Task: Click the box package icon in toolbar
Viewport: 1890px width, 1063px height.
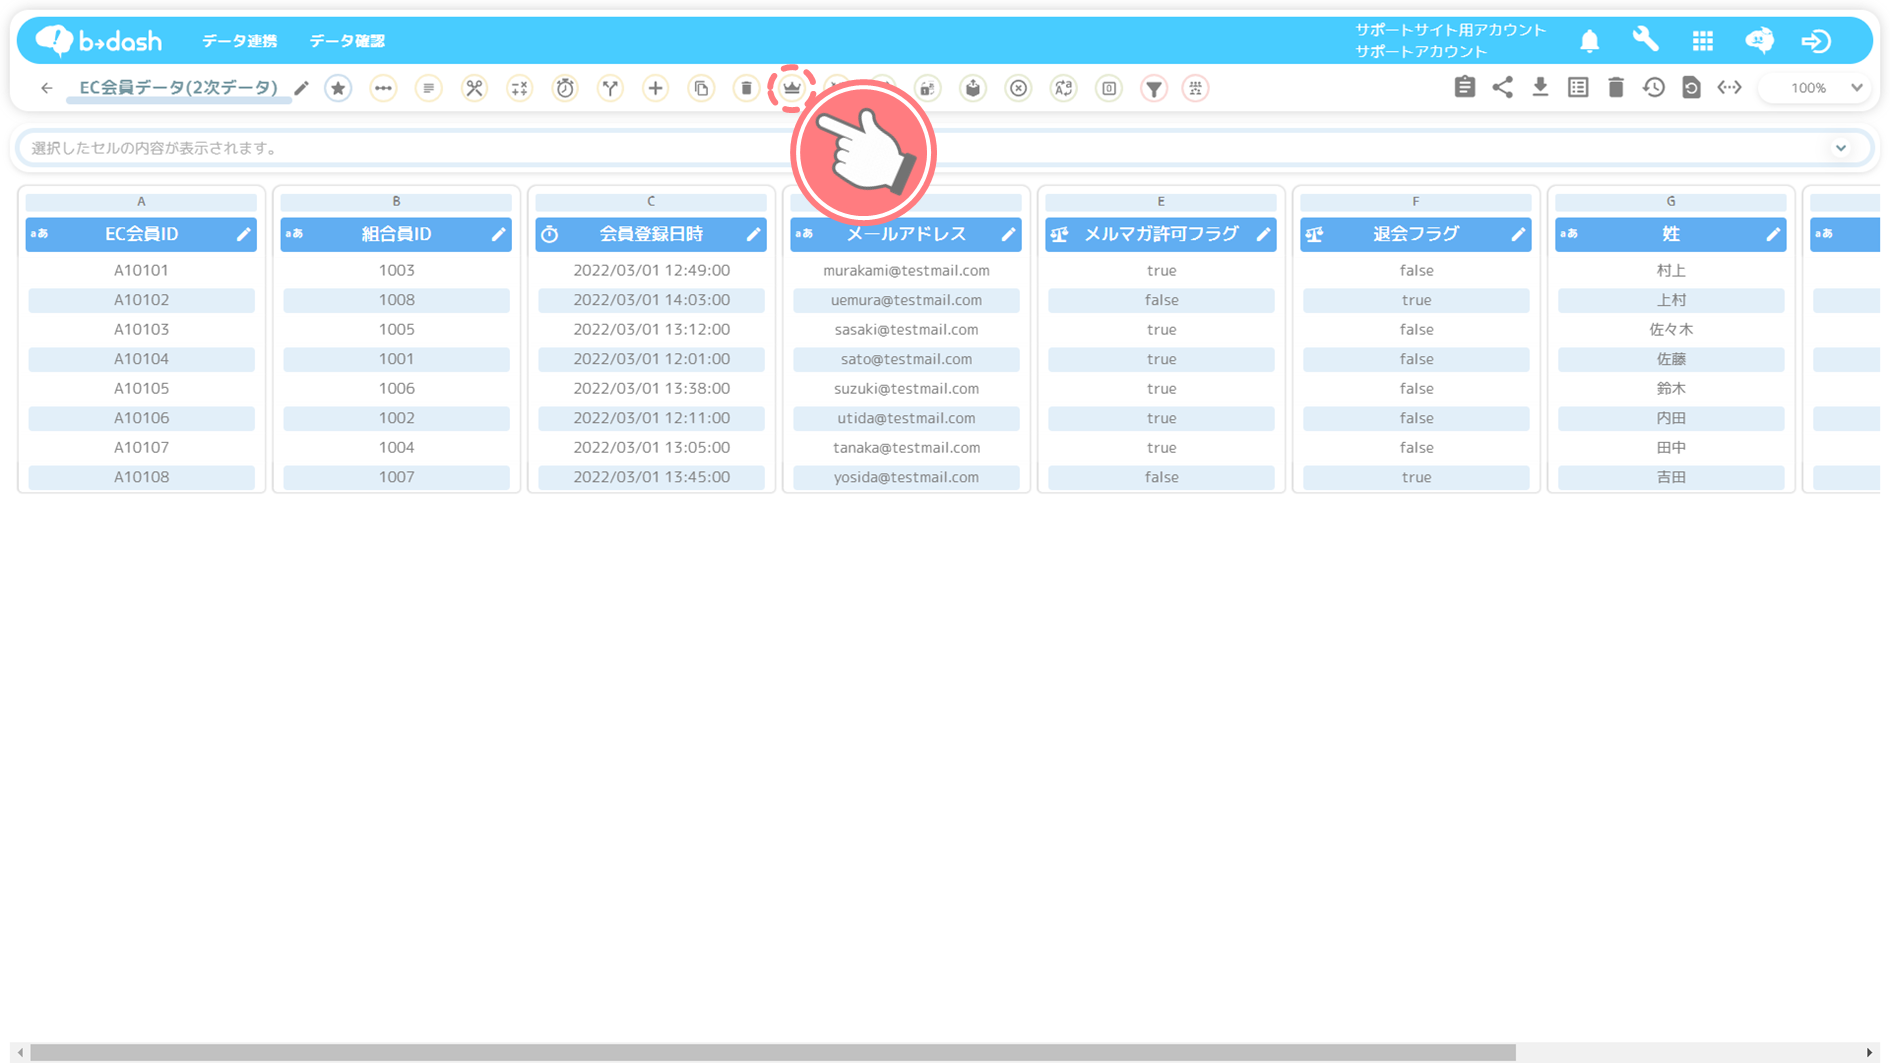Action: pyautogui.click(x=973, y=88)
